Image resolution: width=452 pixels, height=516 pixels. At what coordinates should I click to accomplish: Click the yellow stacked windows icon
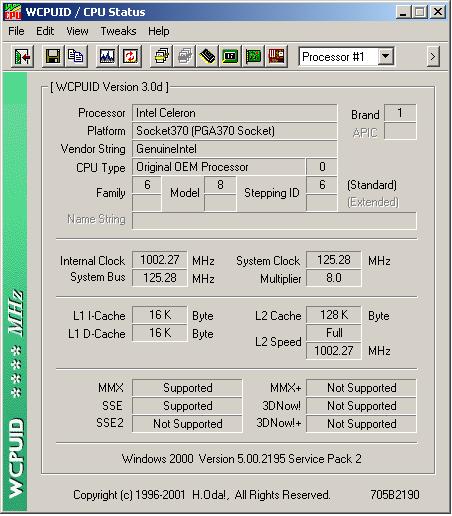click(161, 57)
